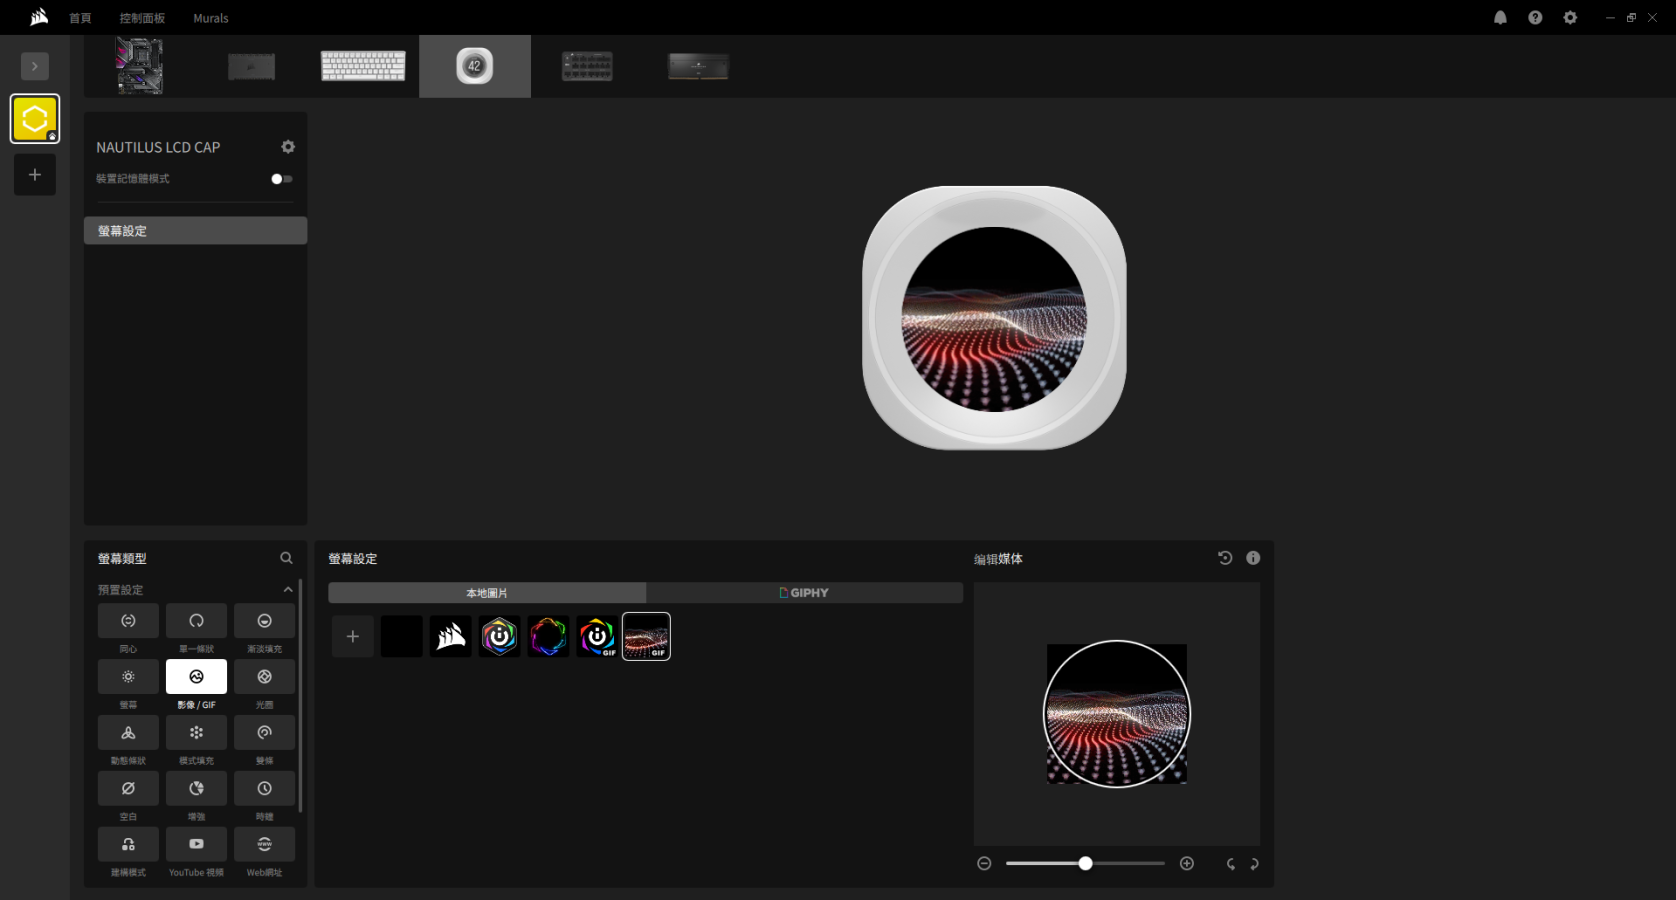
Task: Reset the media edits with the reset icon
Action: [1225, 558]
